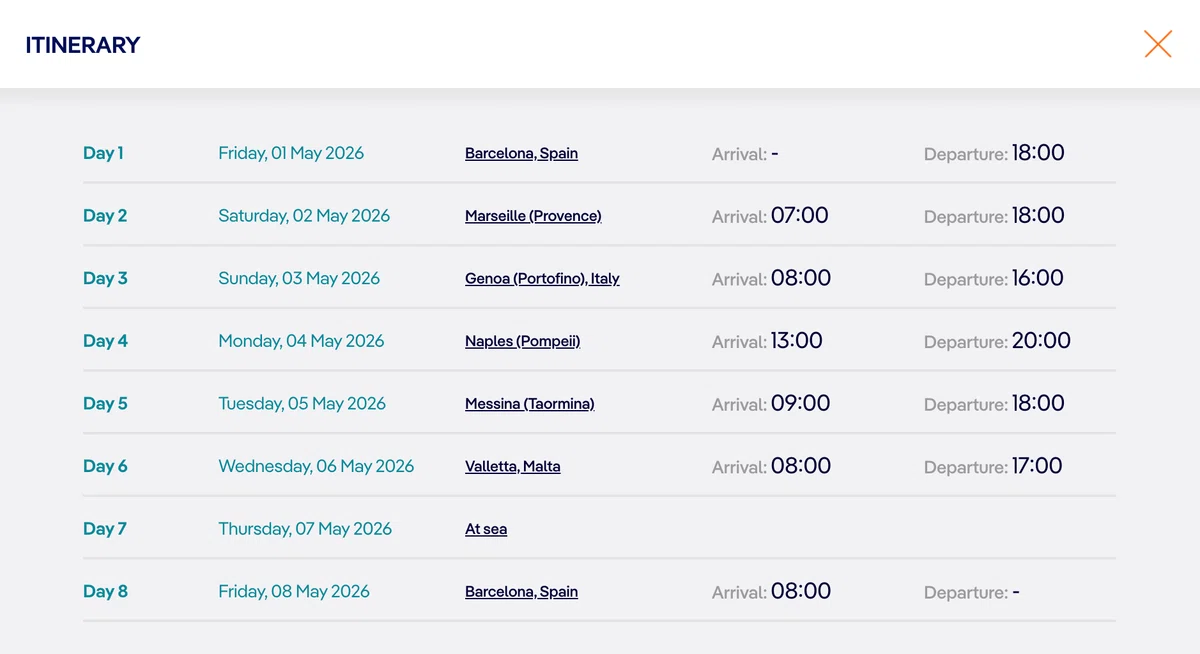Image resolution: width=1200 pixels, height=654 pixels.
Task: Select the Marseille arrival time 07:00
Action: click(x=800, y=216)
